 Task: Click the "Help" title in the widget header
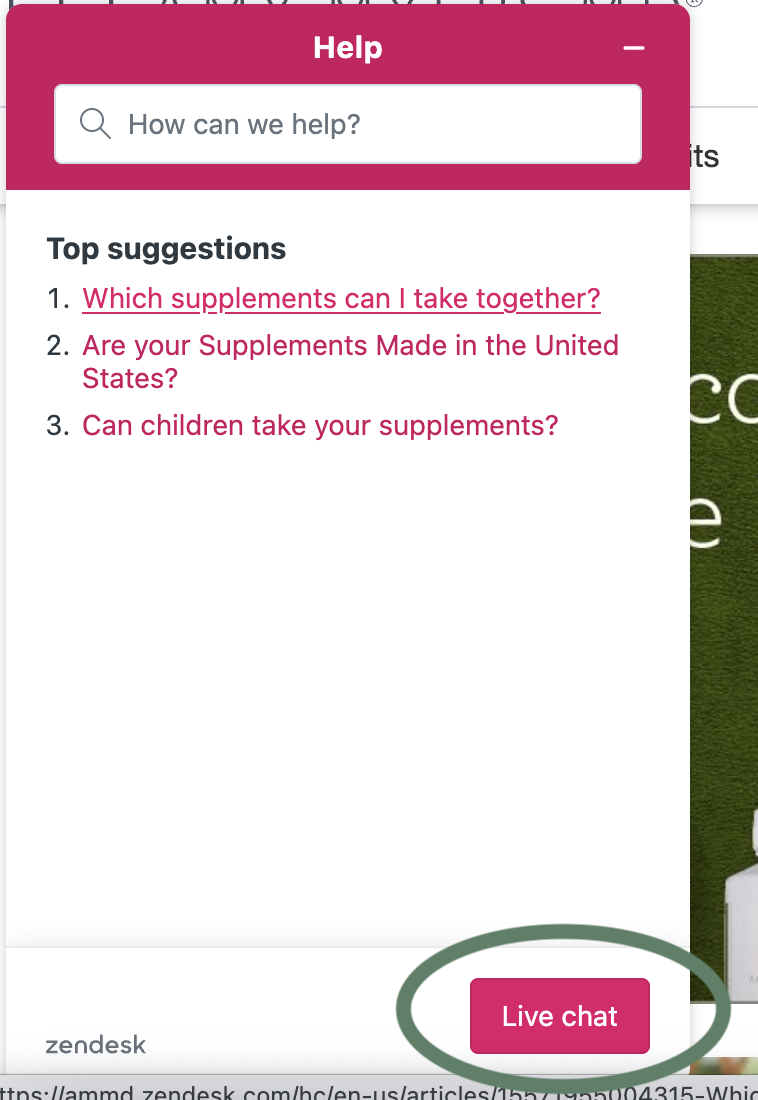pos(347,47)
